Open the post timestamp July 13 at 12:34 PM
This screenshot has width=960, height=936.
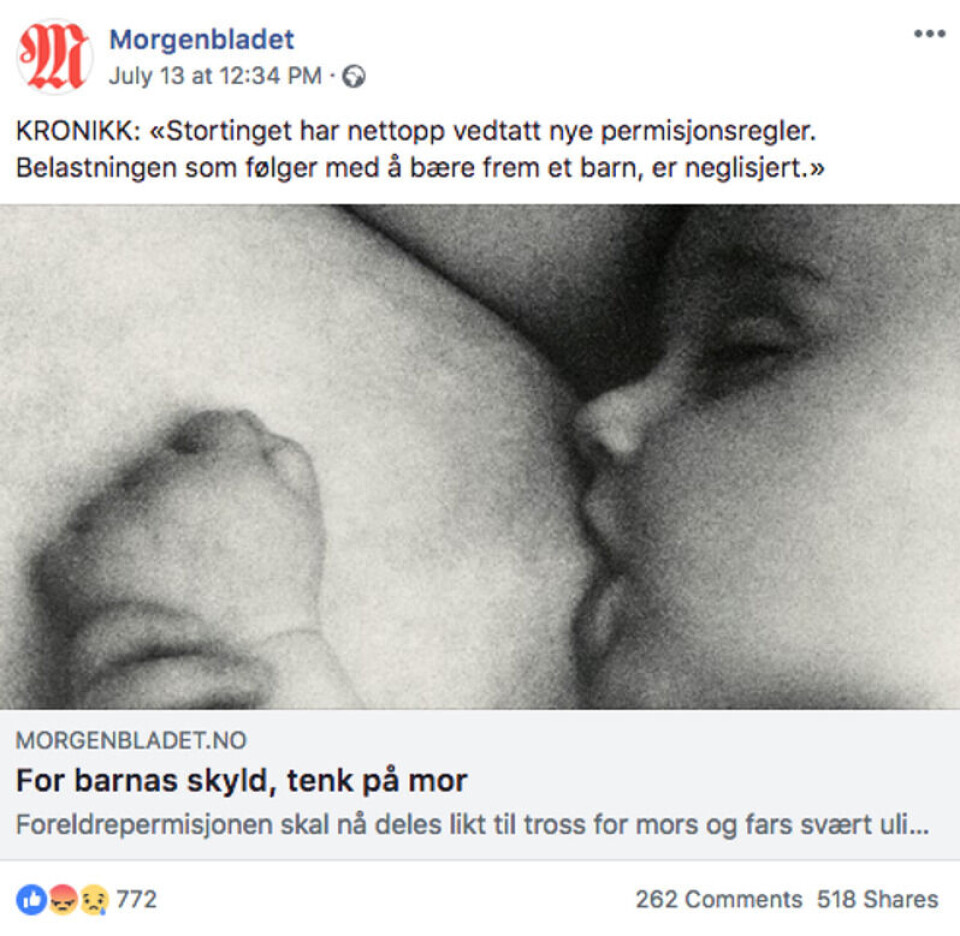click(215, 76)
